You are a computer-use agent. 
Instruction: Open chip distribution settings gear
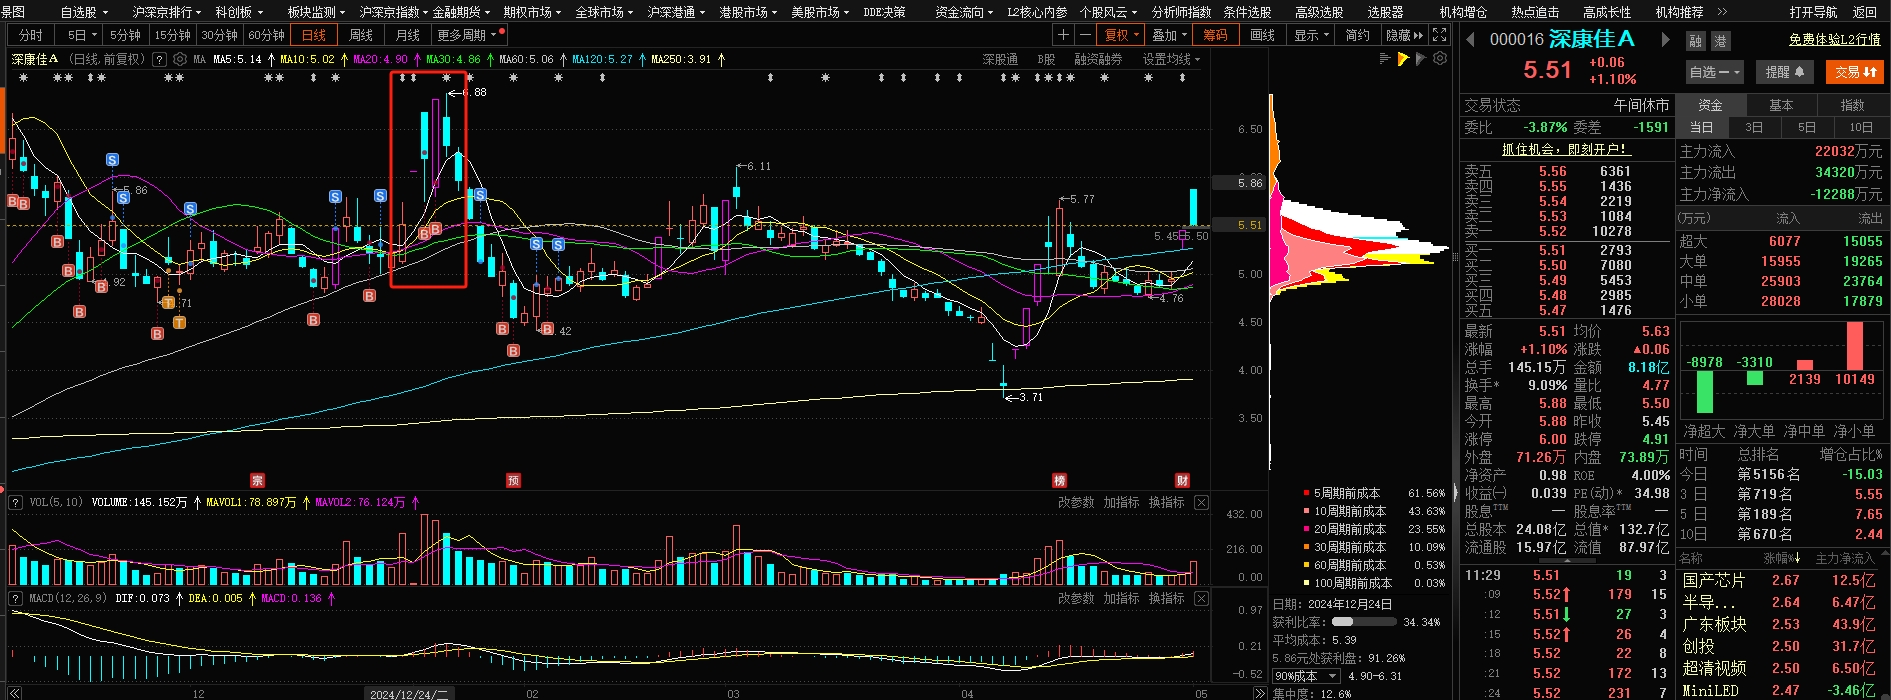[1440, 59]
